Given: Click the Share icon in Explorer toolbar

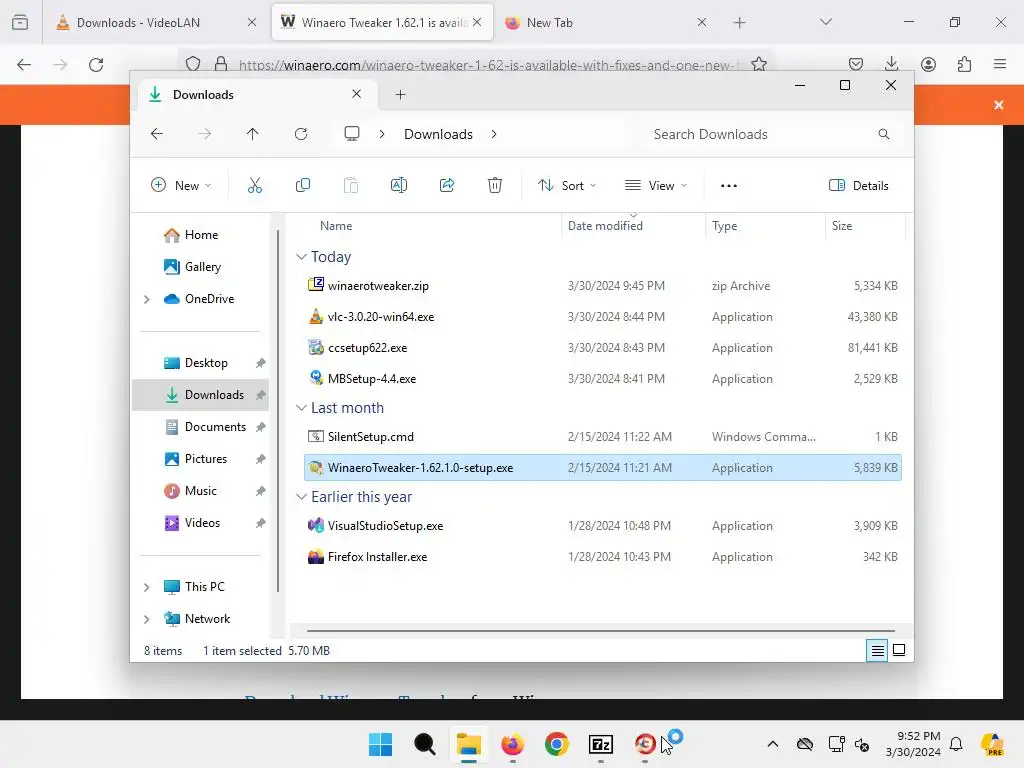Looking at the screenshot, I should pyautogui.click(x=447, y=185).
